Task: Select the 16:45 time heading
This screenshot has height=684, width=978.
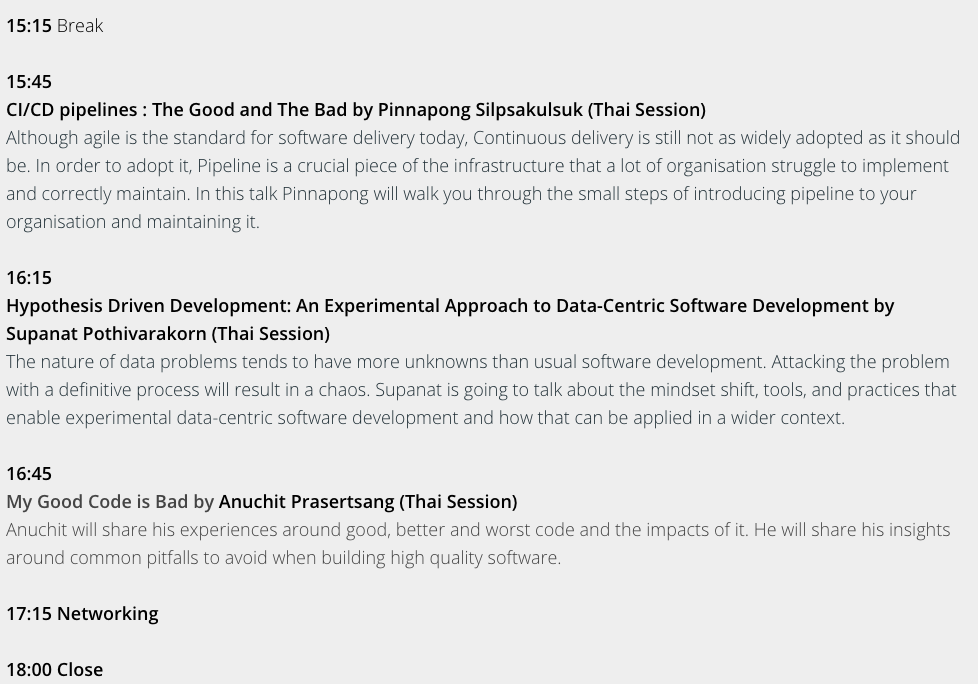Action: point(29,474)
